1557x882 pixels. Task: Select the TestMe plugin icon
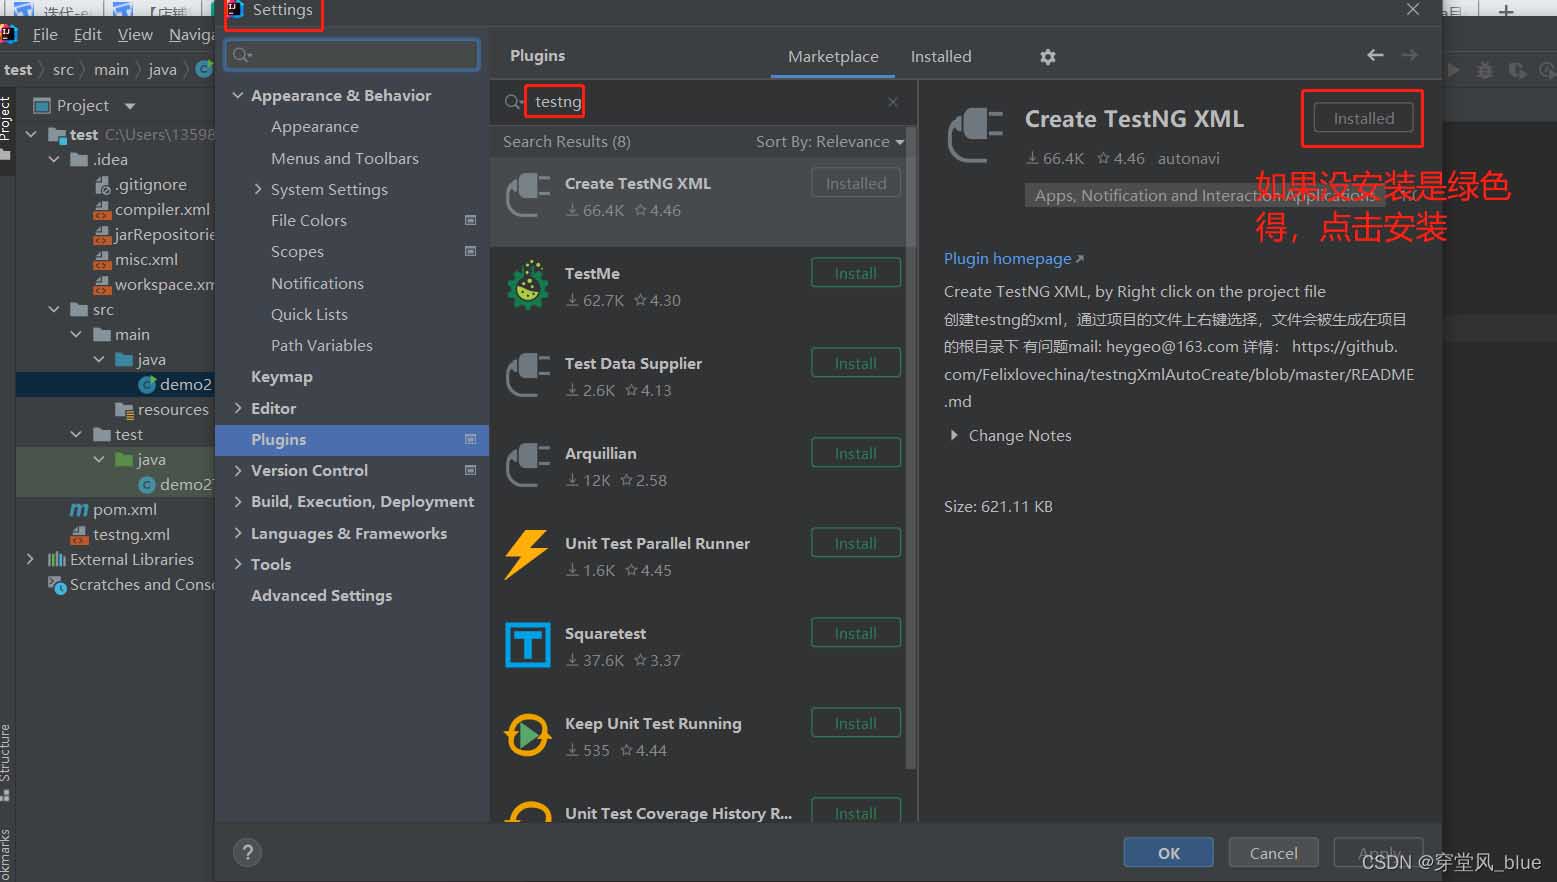tap(527, 286)
